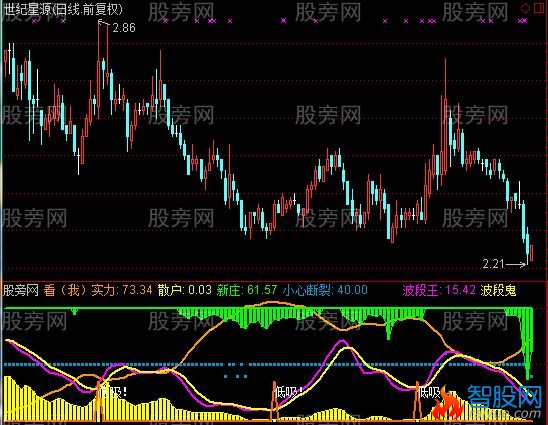
Task: Select the 波段王: 15.42 indicator value
Action: 439,290
